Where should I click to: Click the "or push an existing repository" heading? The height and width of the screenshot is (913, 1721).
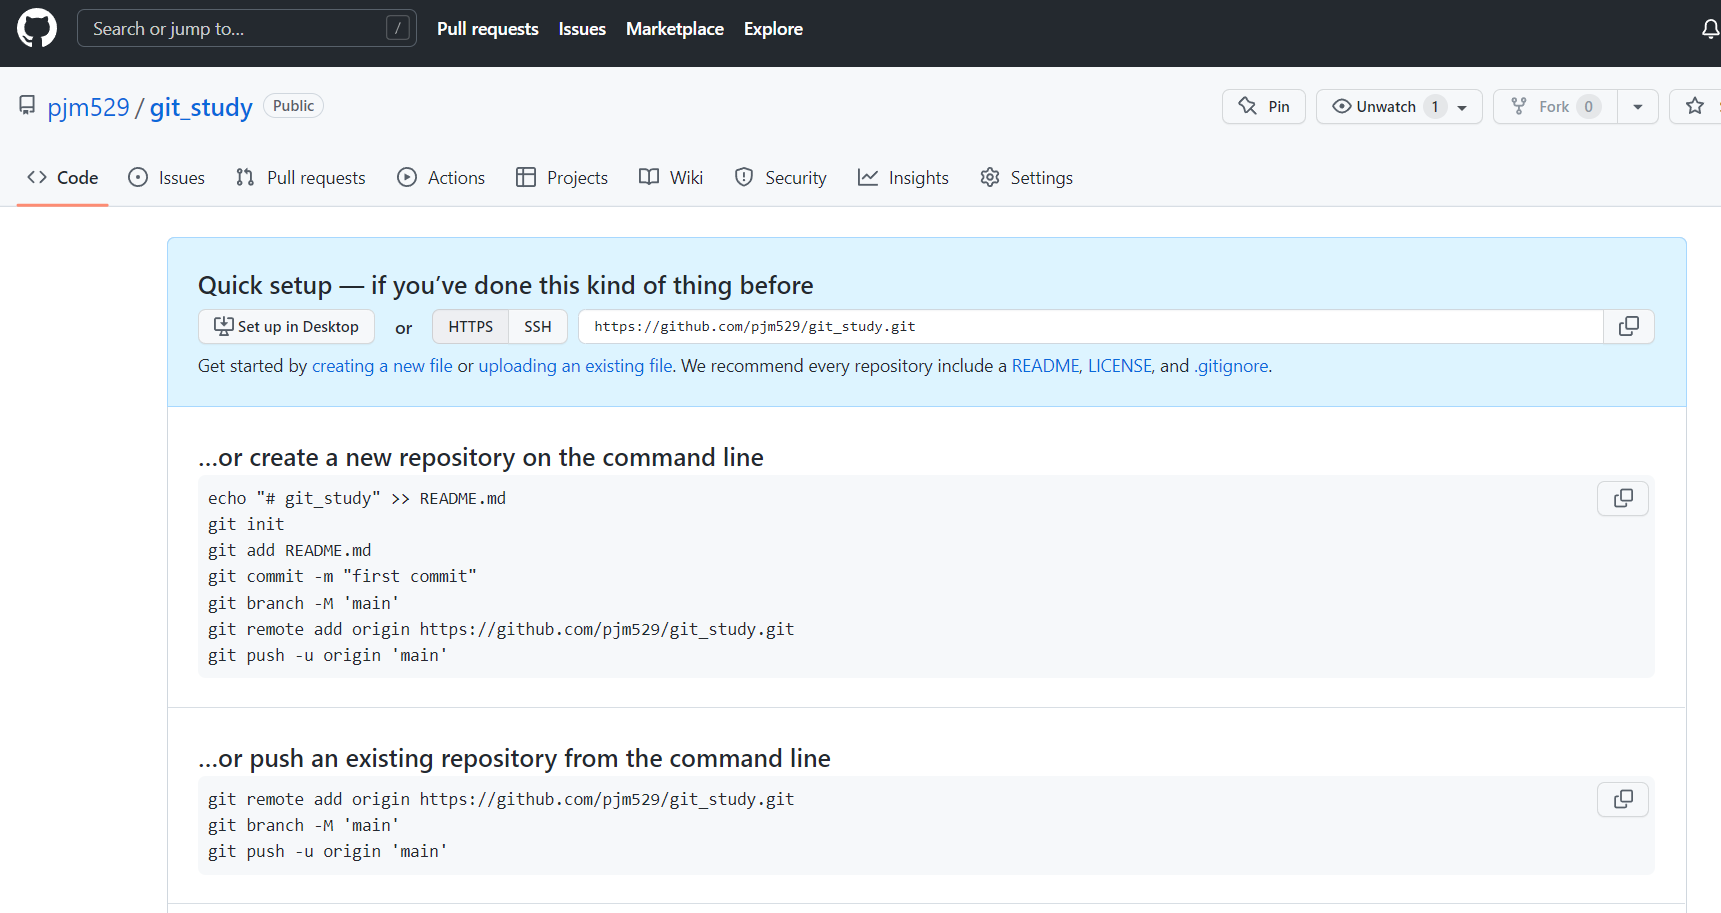point(514,758)
